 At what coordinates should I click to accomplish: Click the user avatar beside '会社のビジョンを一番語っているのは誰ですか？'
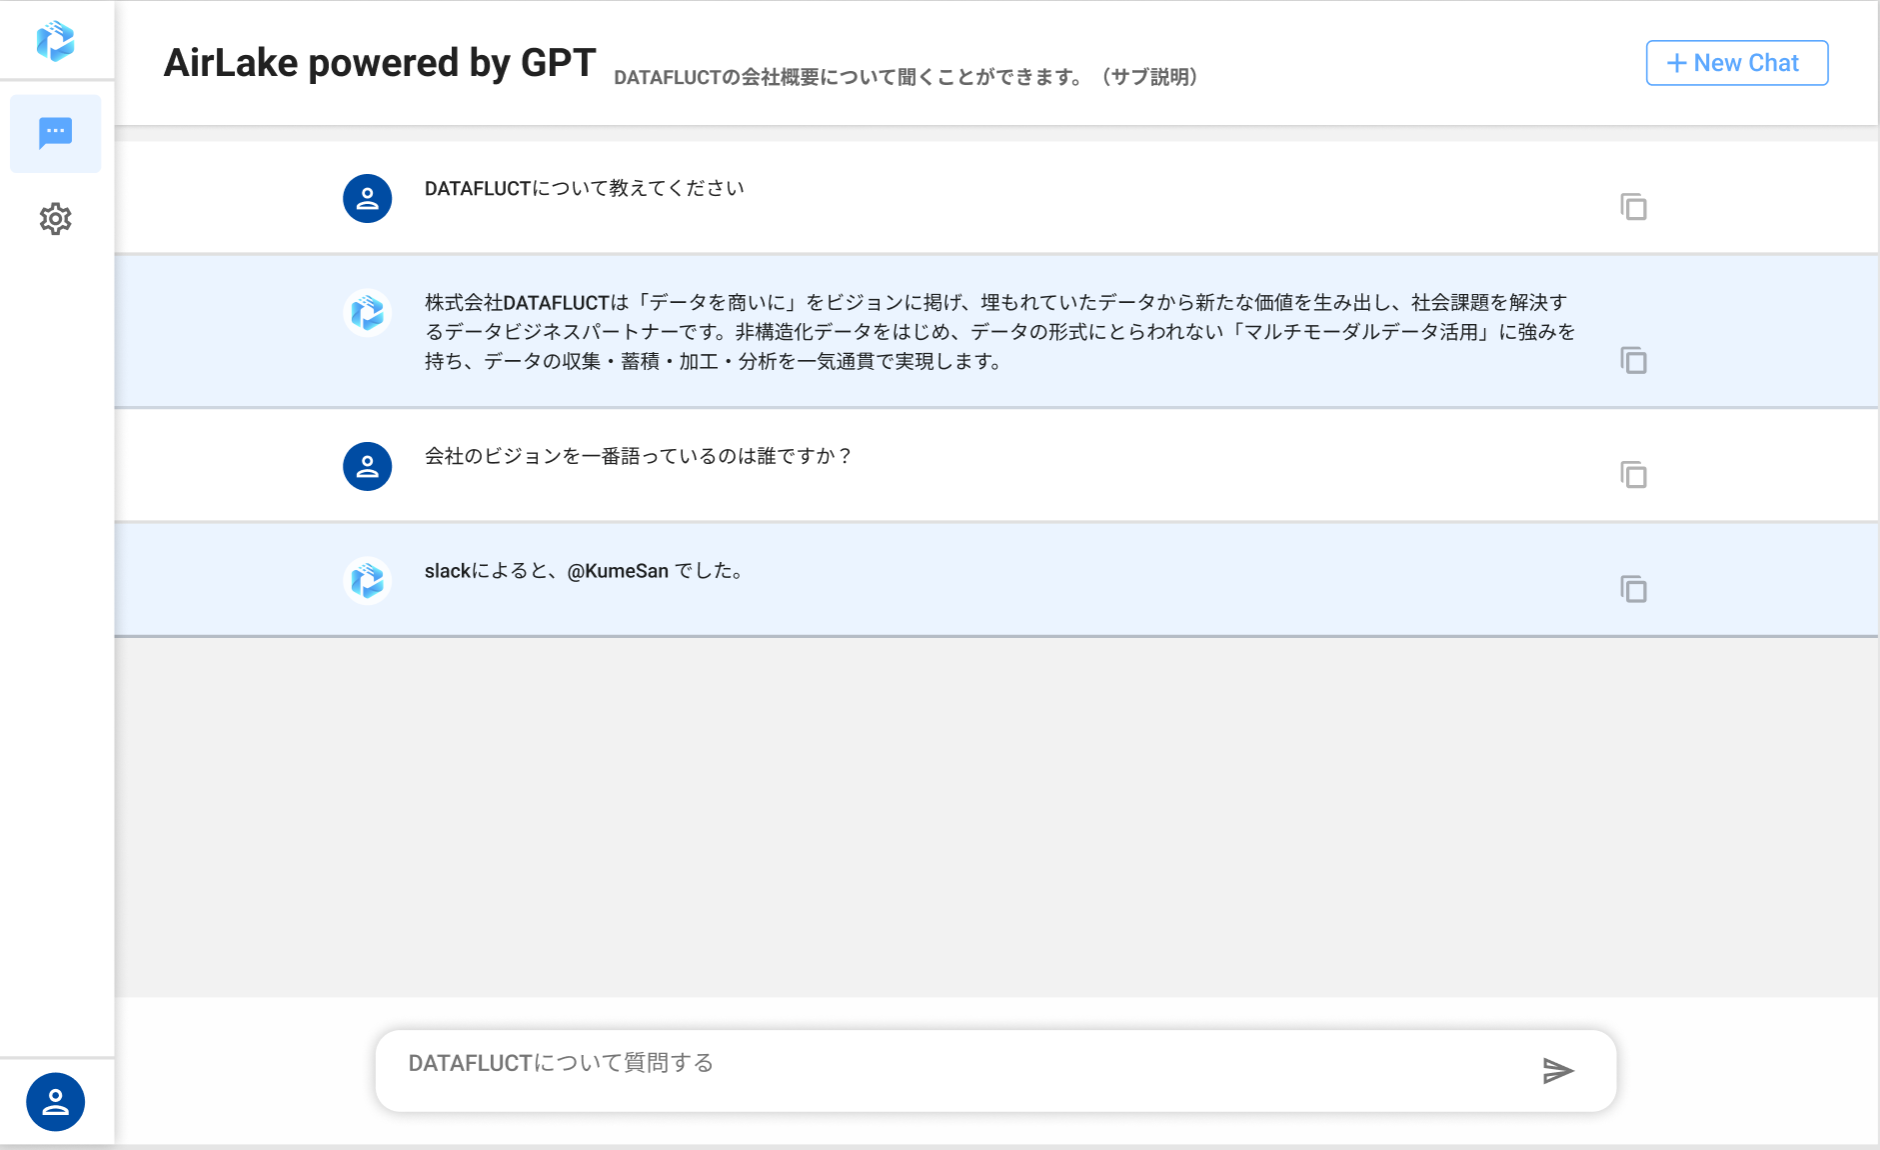367,466
